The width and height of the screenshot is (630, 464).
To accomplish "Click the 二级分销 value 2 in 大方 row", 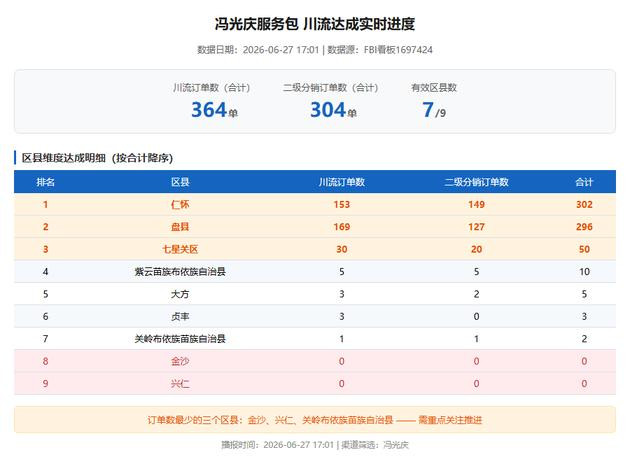I will [x=476, y=294].
